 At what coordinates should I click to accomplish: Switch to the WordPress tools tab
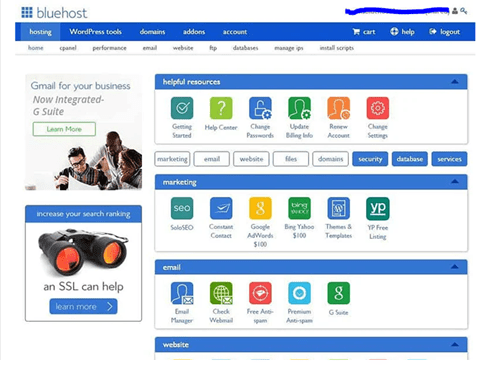95,32
